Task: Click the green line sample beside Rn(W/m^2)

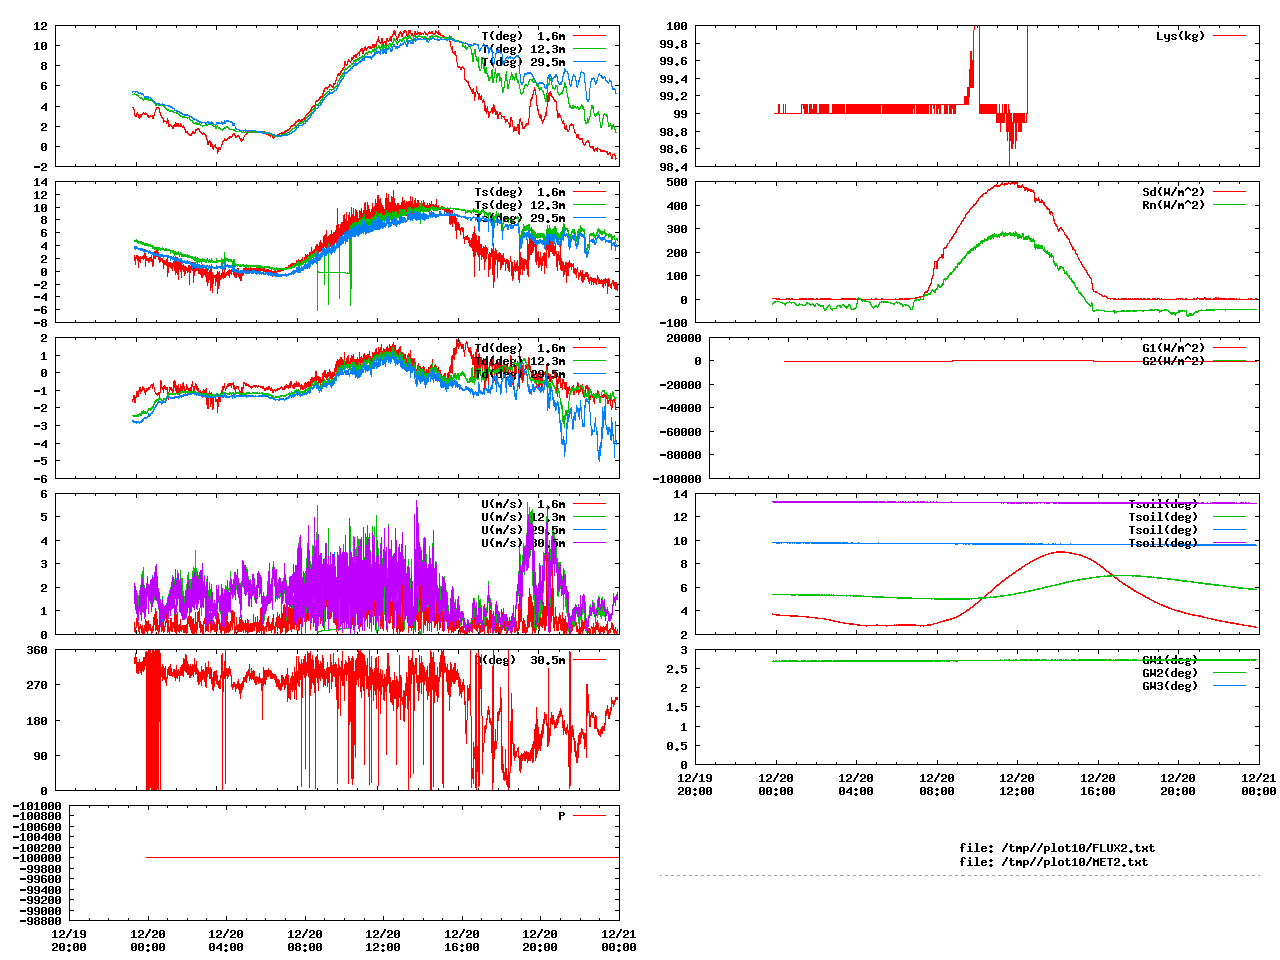Action: tap(1230, 205)
